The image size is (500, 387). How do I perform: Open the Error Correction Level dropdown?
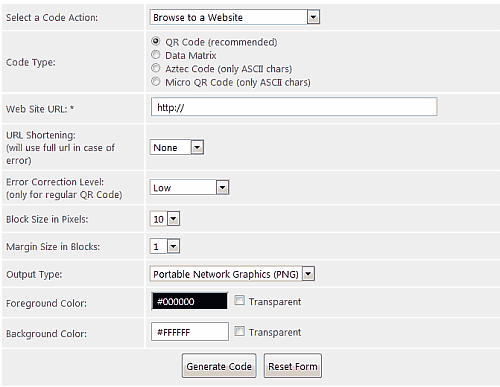(189, 187)
